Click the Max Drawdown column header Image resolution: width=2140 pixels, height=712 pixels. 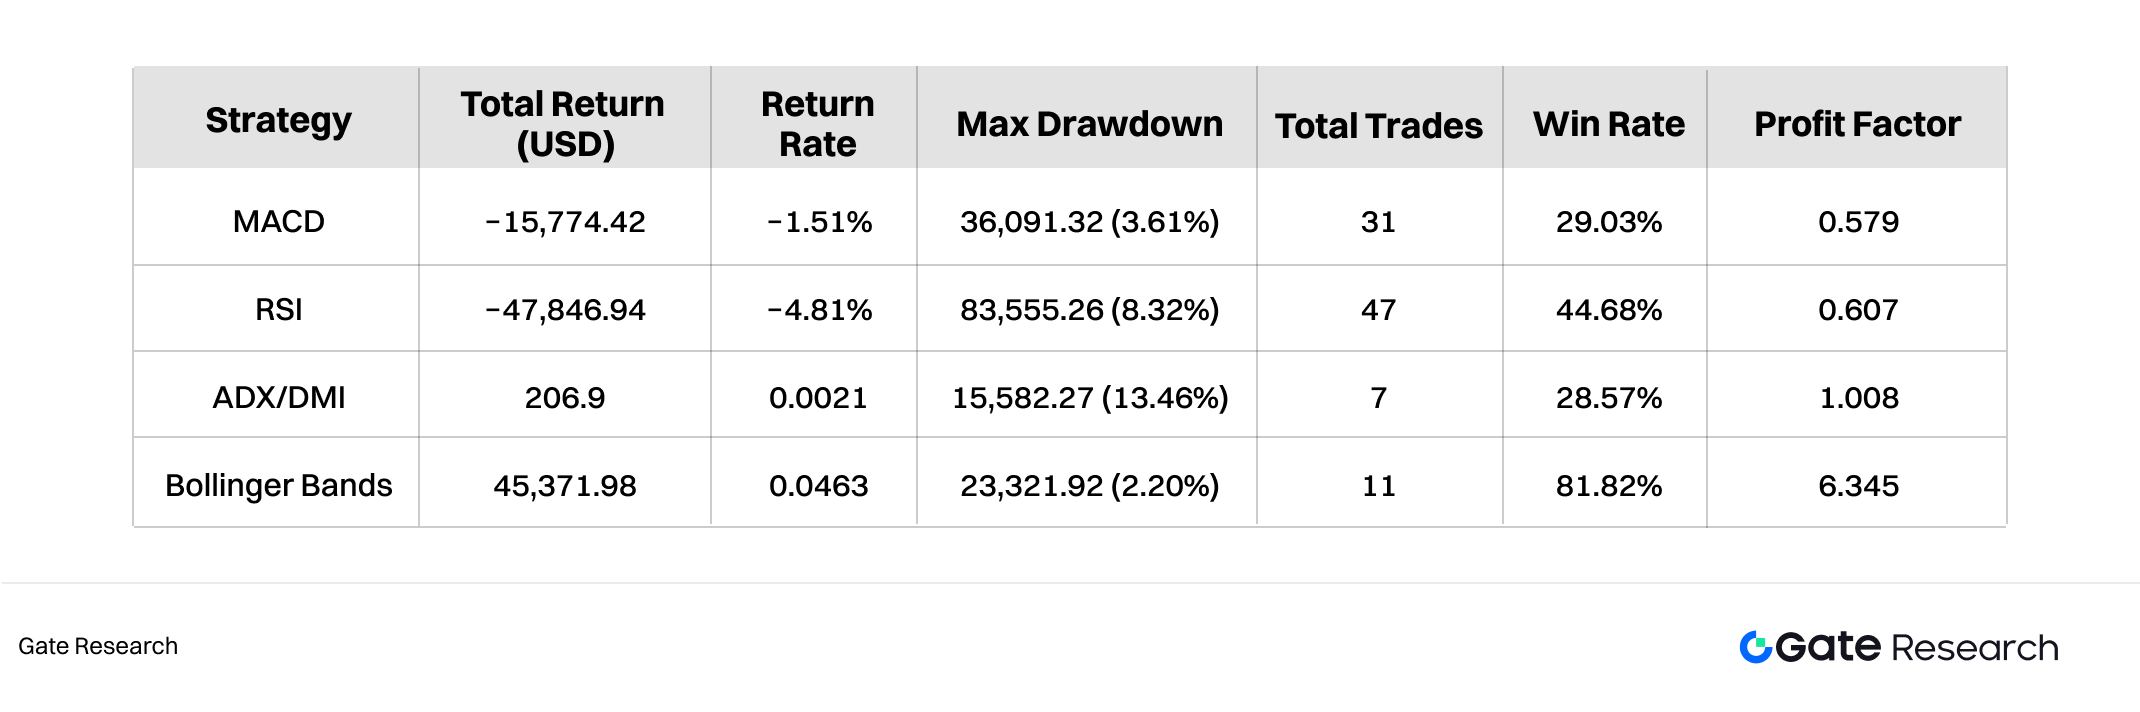[1089, 124]
